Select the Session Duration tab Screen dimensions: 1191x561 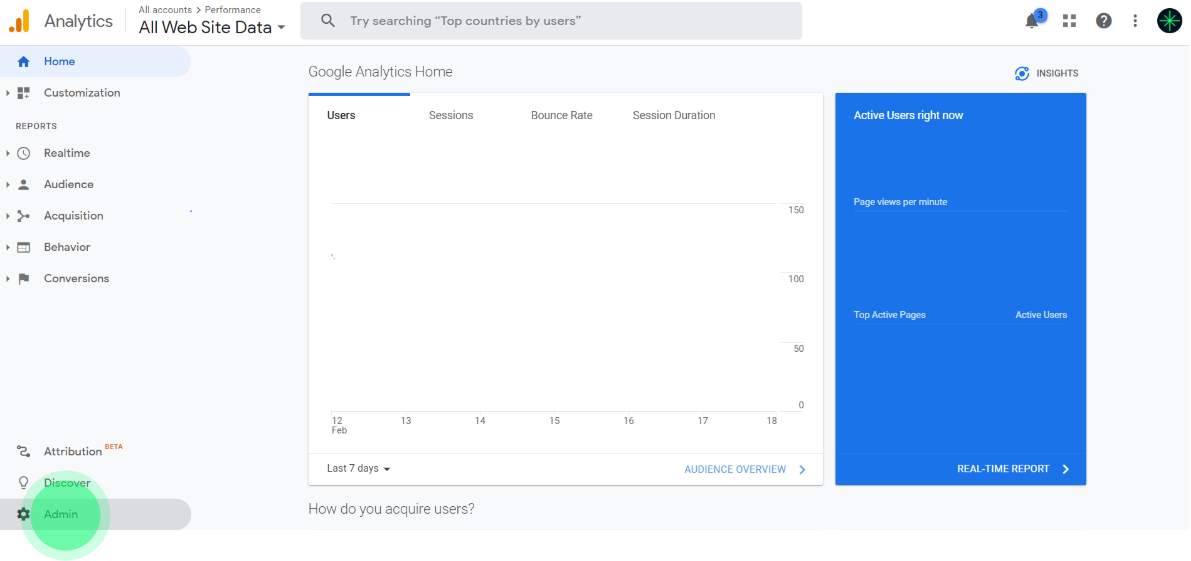click(x=673, y=115)
